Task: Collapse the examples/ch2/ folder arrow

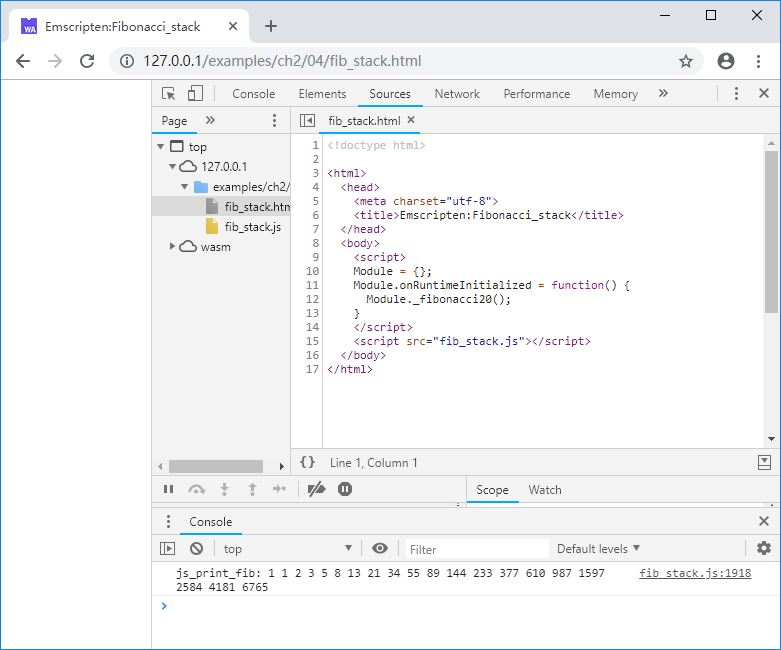Action: point(184,187)
